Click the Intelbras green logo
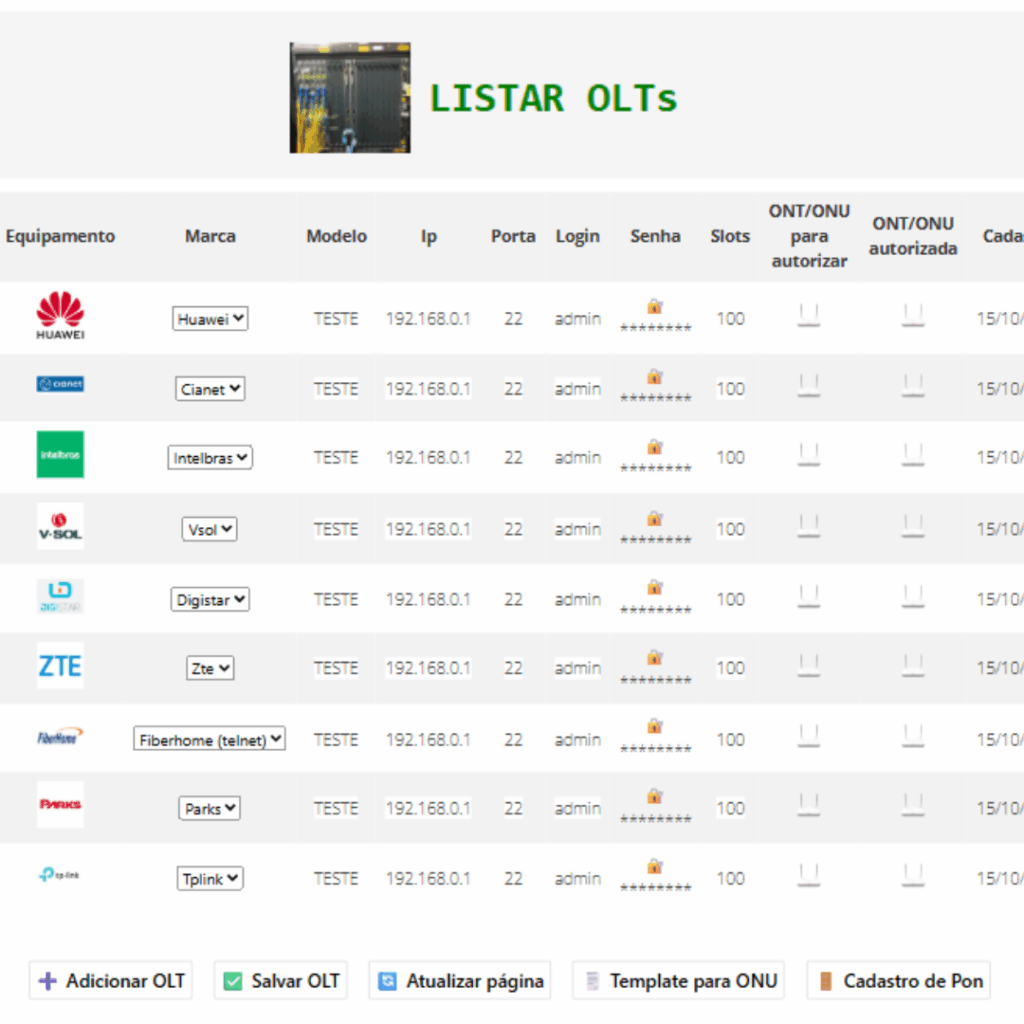 coord(60,455)
